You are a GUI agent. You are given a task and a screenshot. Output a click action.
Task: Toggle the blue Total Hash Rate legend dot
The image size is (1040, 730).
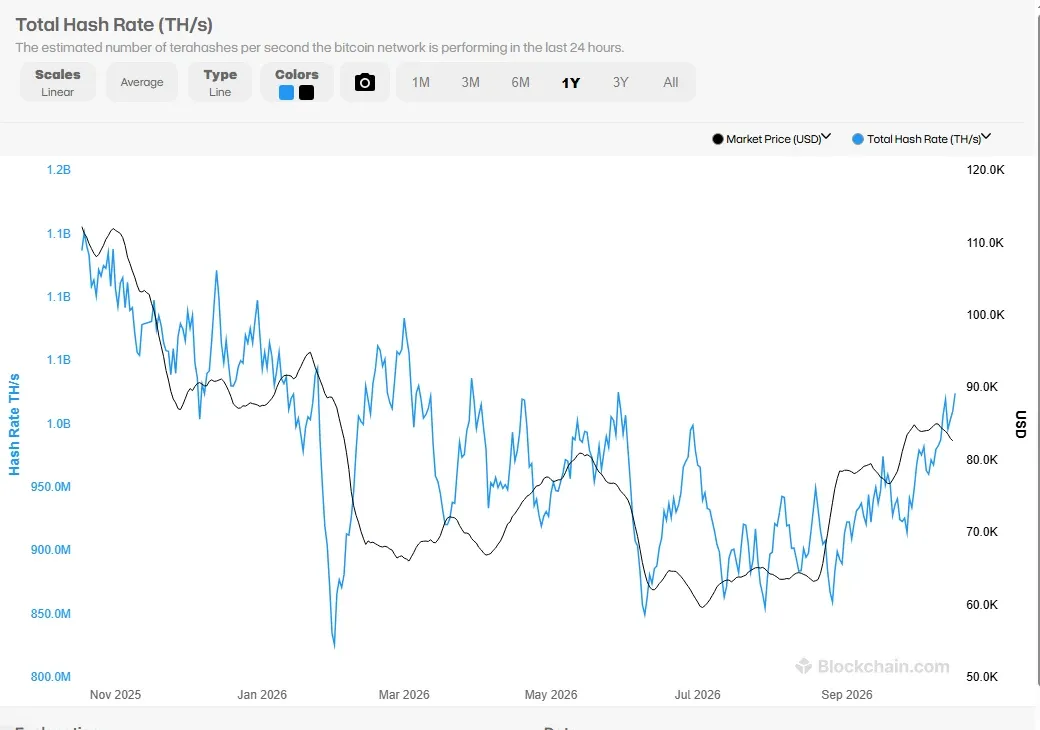(x=858, y=139)
